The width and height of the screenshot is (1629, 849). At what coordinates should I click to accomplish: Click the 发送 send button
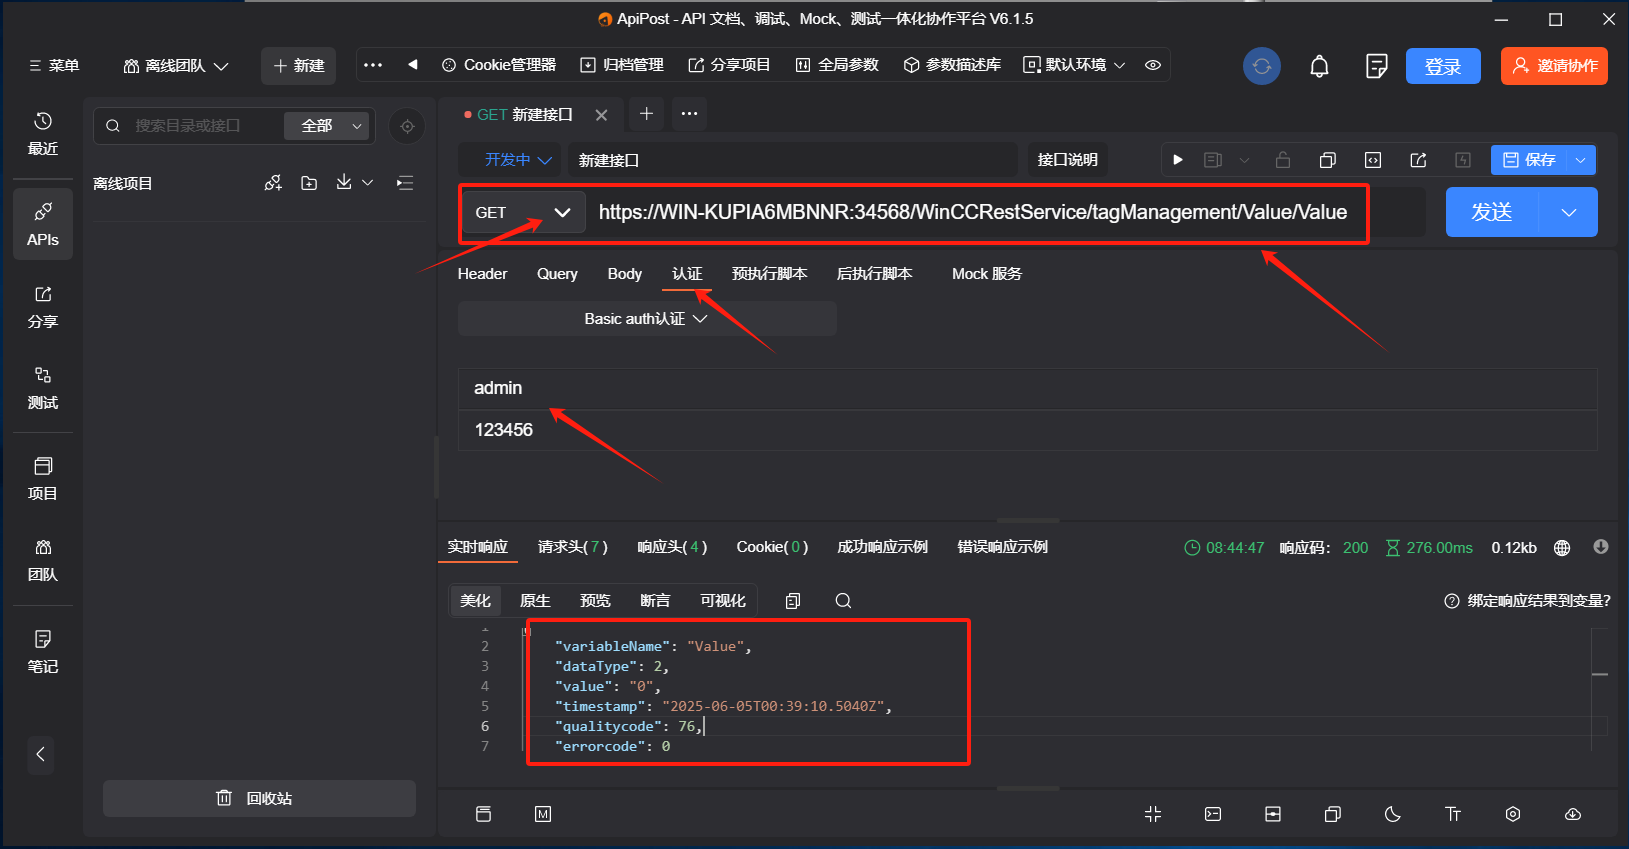point(1492,212)
